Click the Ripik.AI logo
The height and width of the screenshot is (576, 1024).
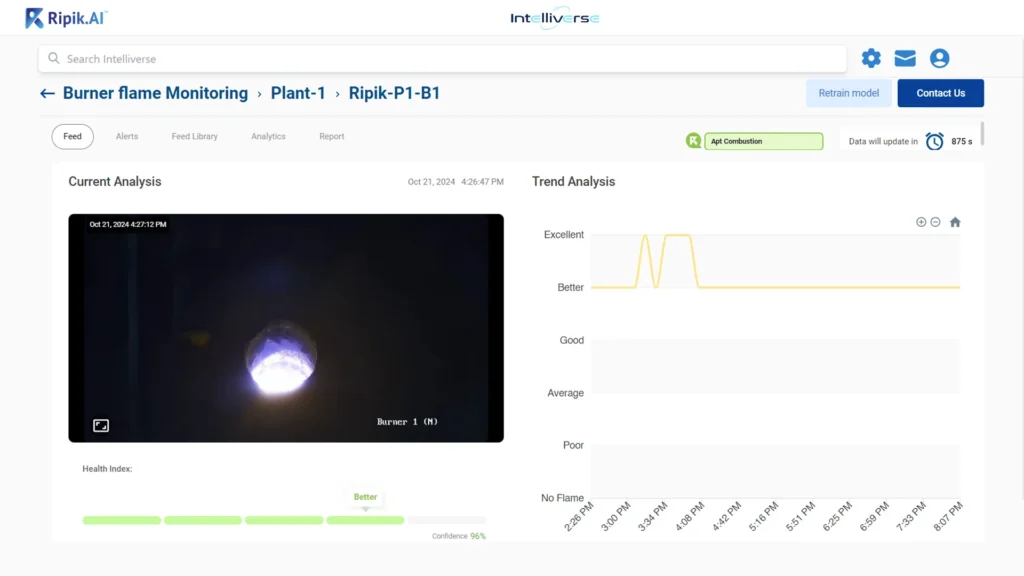(x=66, y=17)
